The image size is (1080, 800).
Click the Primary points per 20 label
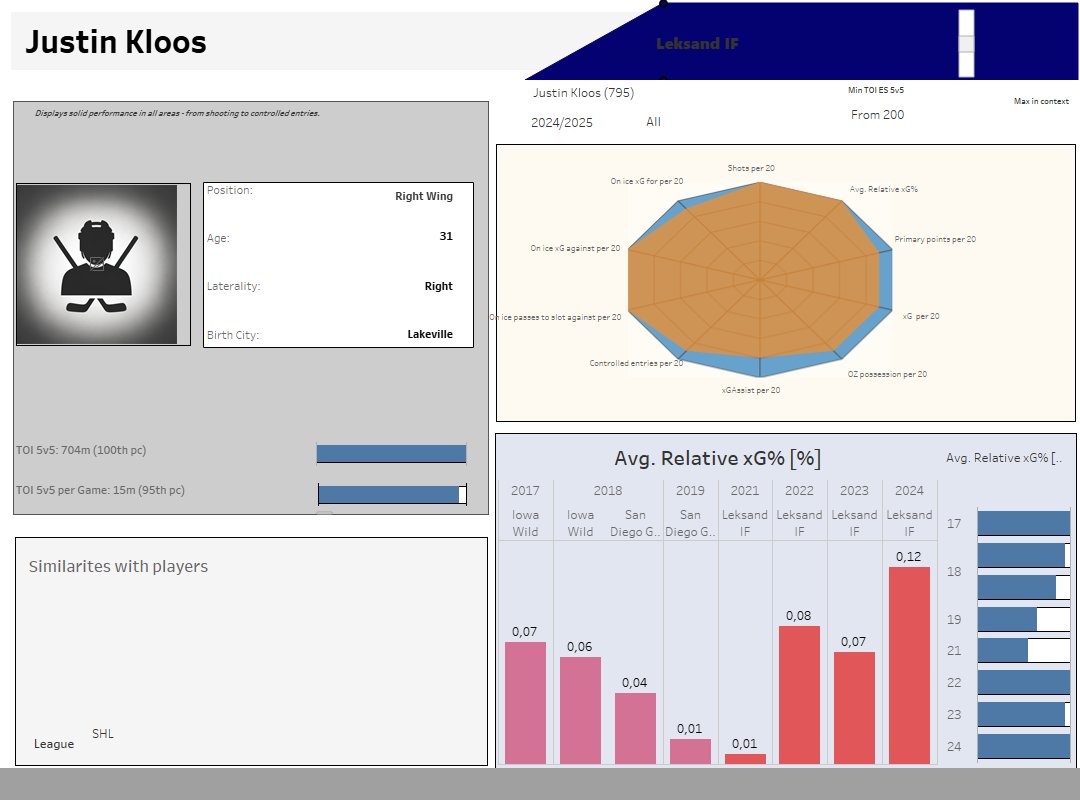[934, 240]
